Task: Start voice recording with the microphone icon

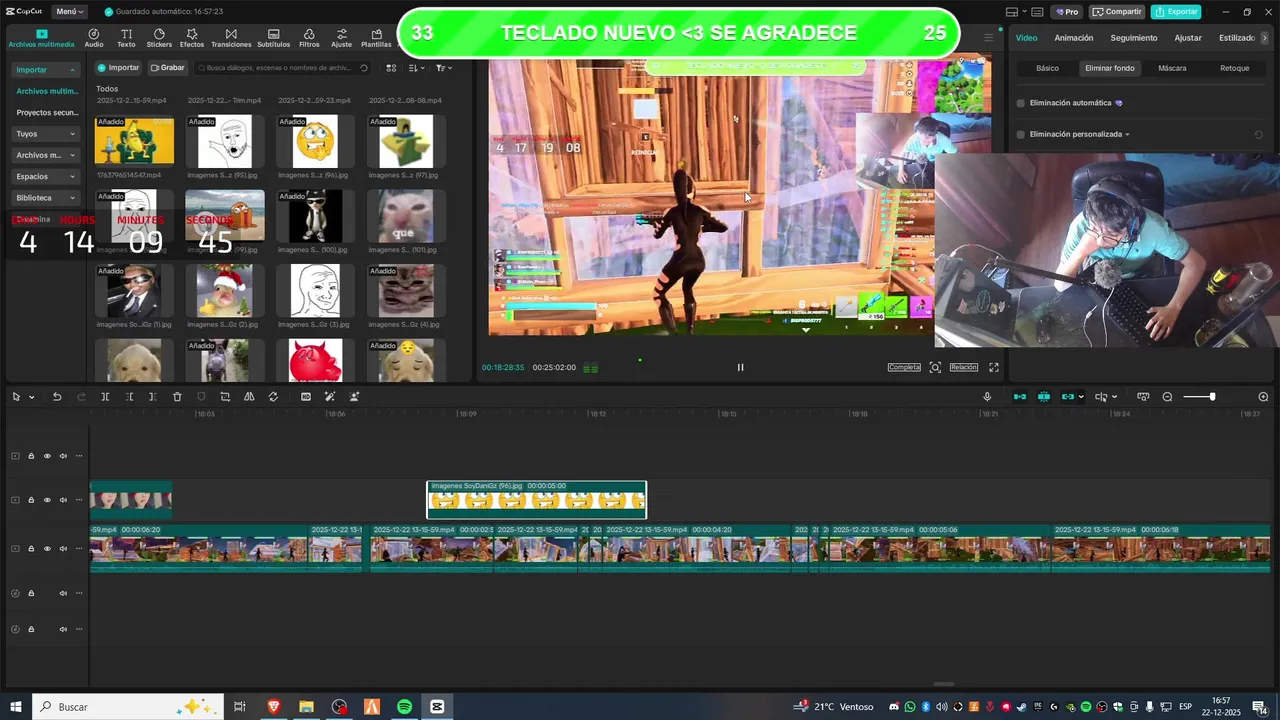Action: [987, 397]
